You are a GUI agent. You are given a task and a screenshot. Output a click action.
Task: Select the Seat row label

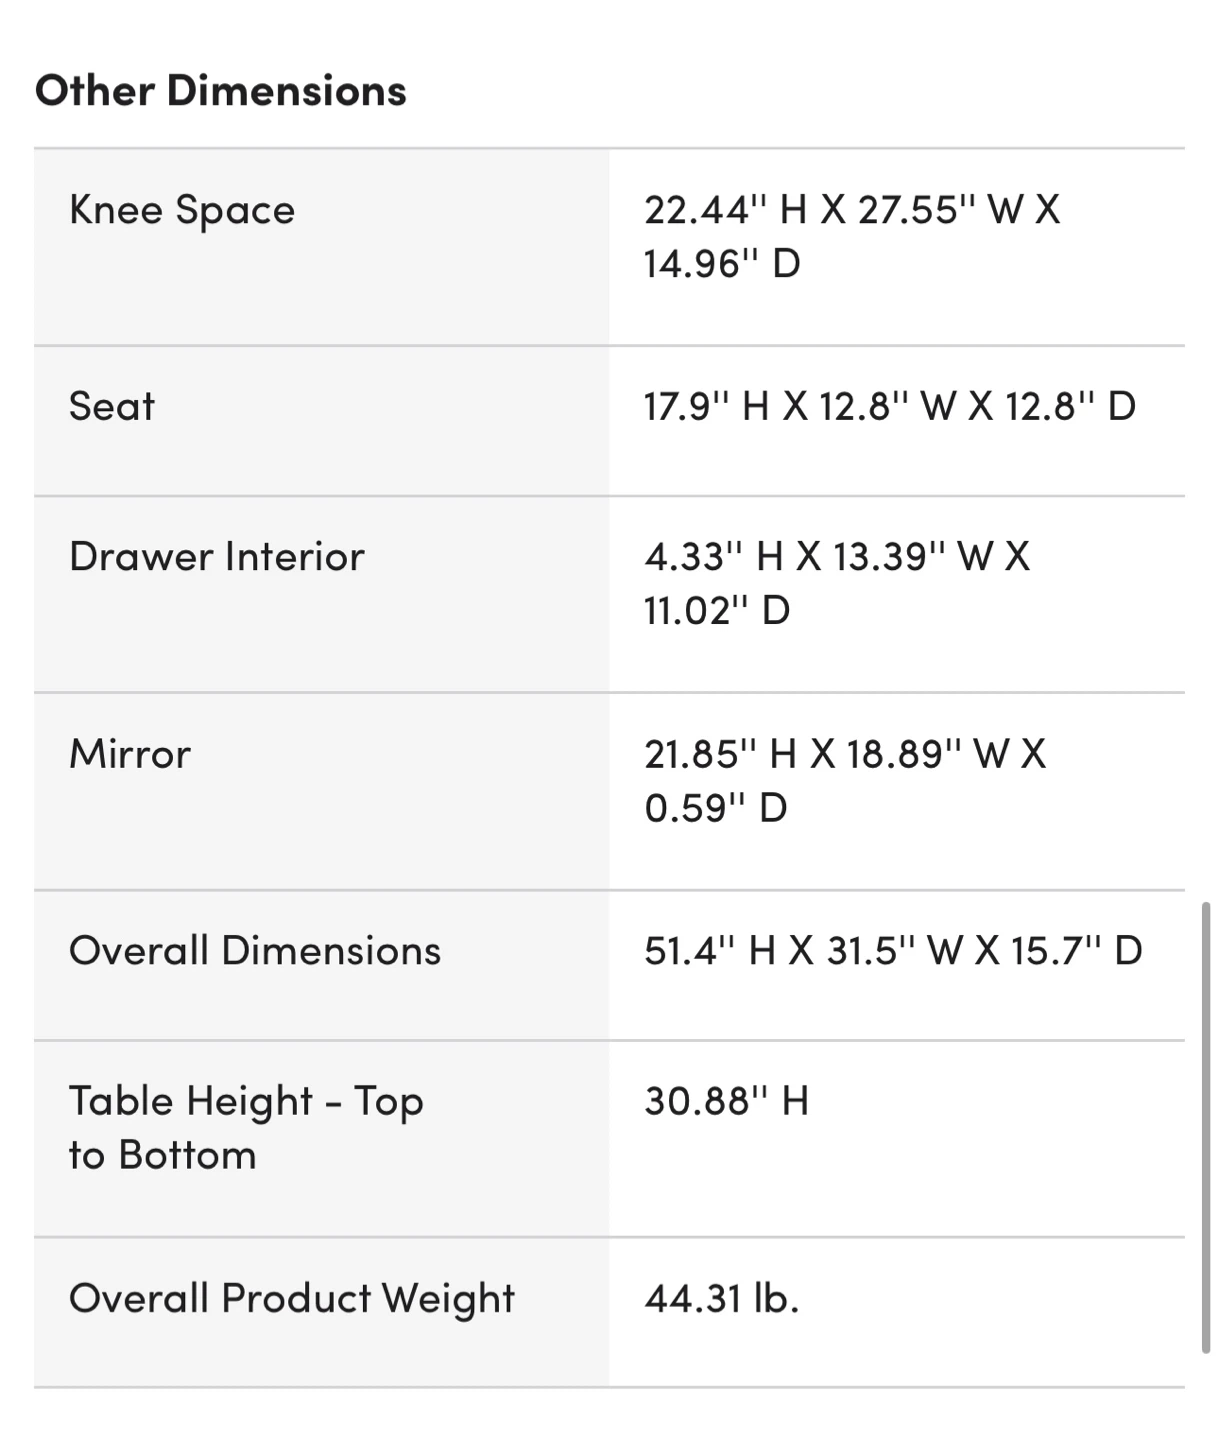(112, 406)
